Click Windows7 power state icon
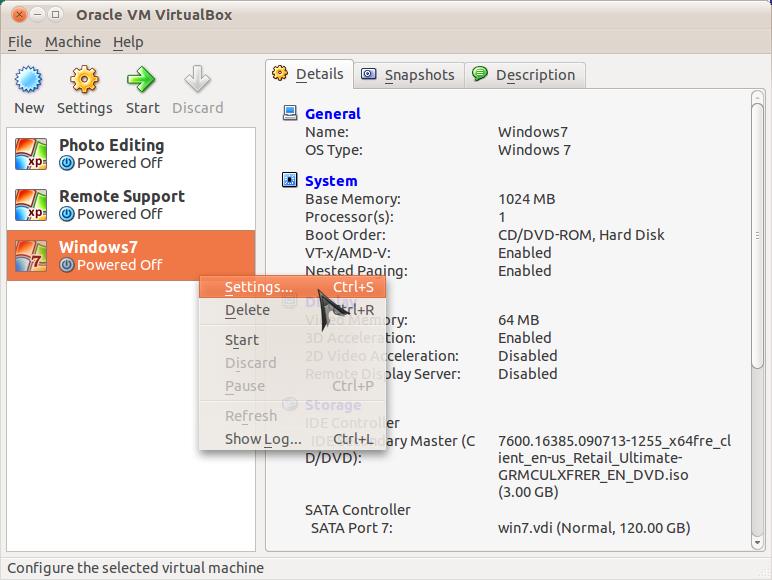The image size is (772, 580). click(x=66, y=265)
